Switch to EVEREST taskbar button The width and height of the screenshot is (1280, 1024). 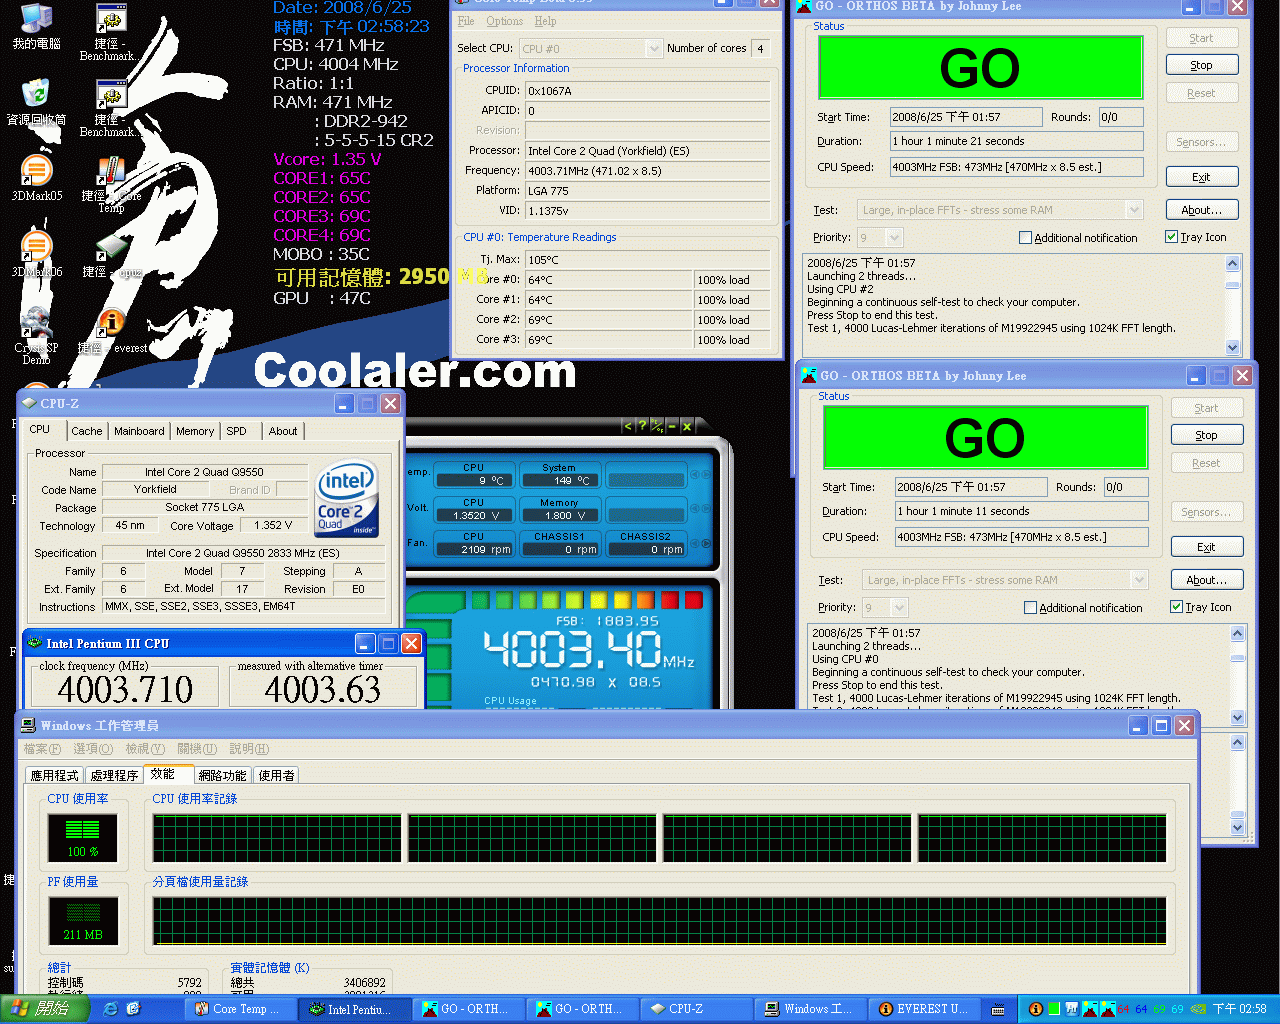coord(924,1009)
